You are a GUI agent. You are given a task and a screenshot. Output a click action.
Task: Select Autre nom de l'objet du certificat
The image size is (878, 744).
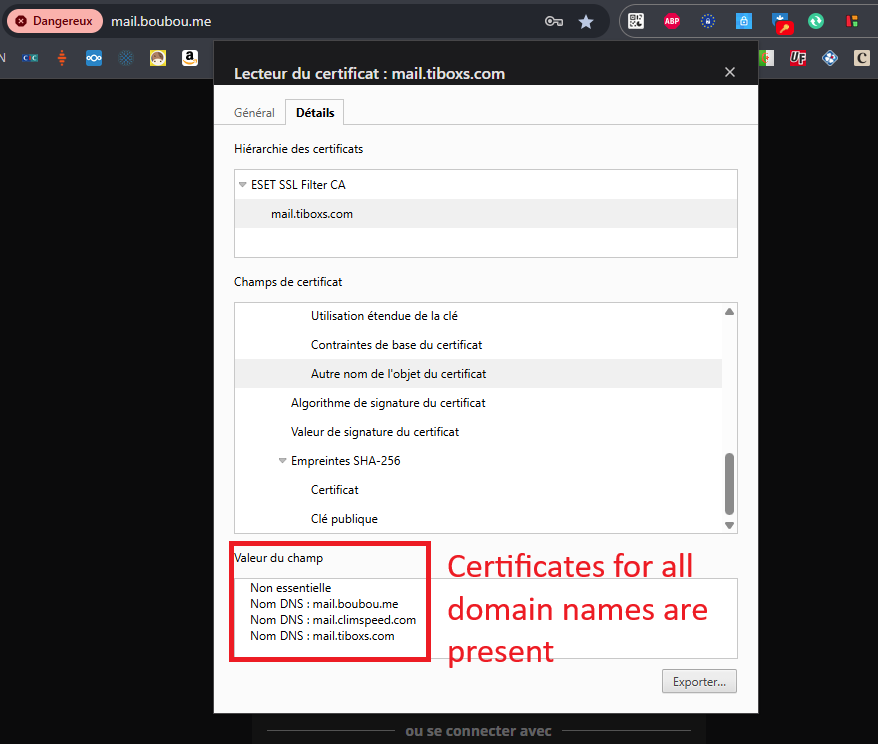[478, 374]
